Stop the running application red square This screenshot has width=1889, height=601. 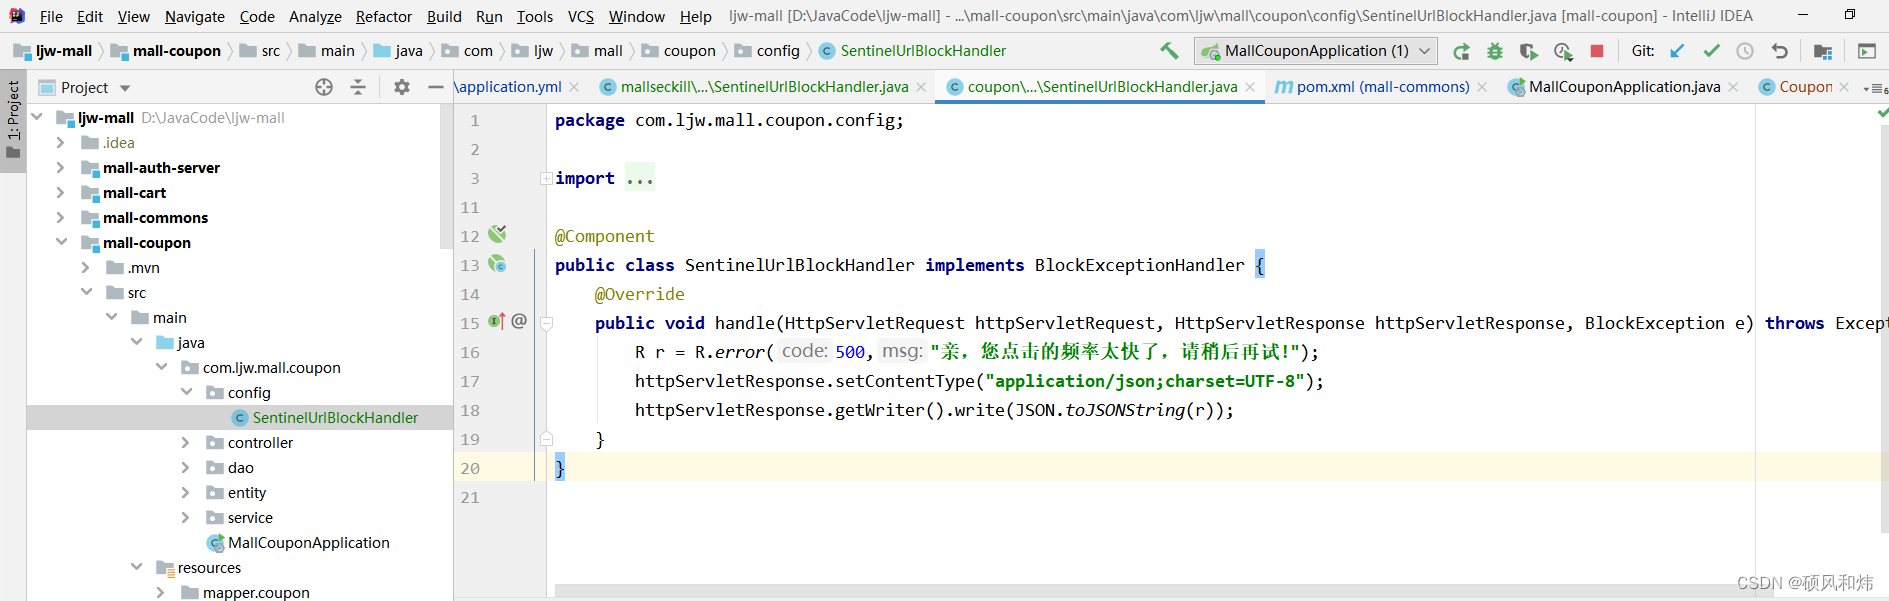point(1597,51)
